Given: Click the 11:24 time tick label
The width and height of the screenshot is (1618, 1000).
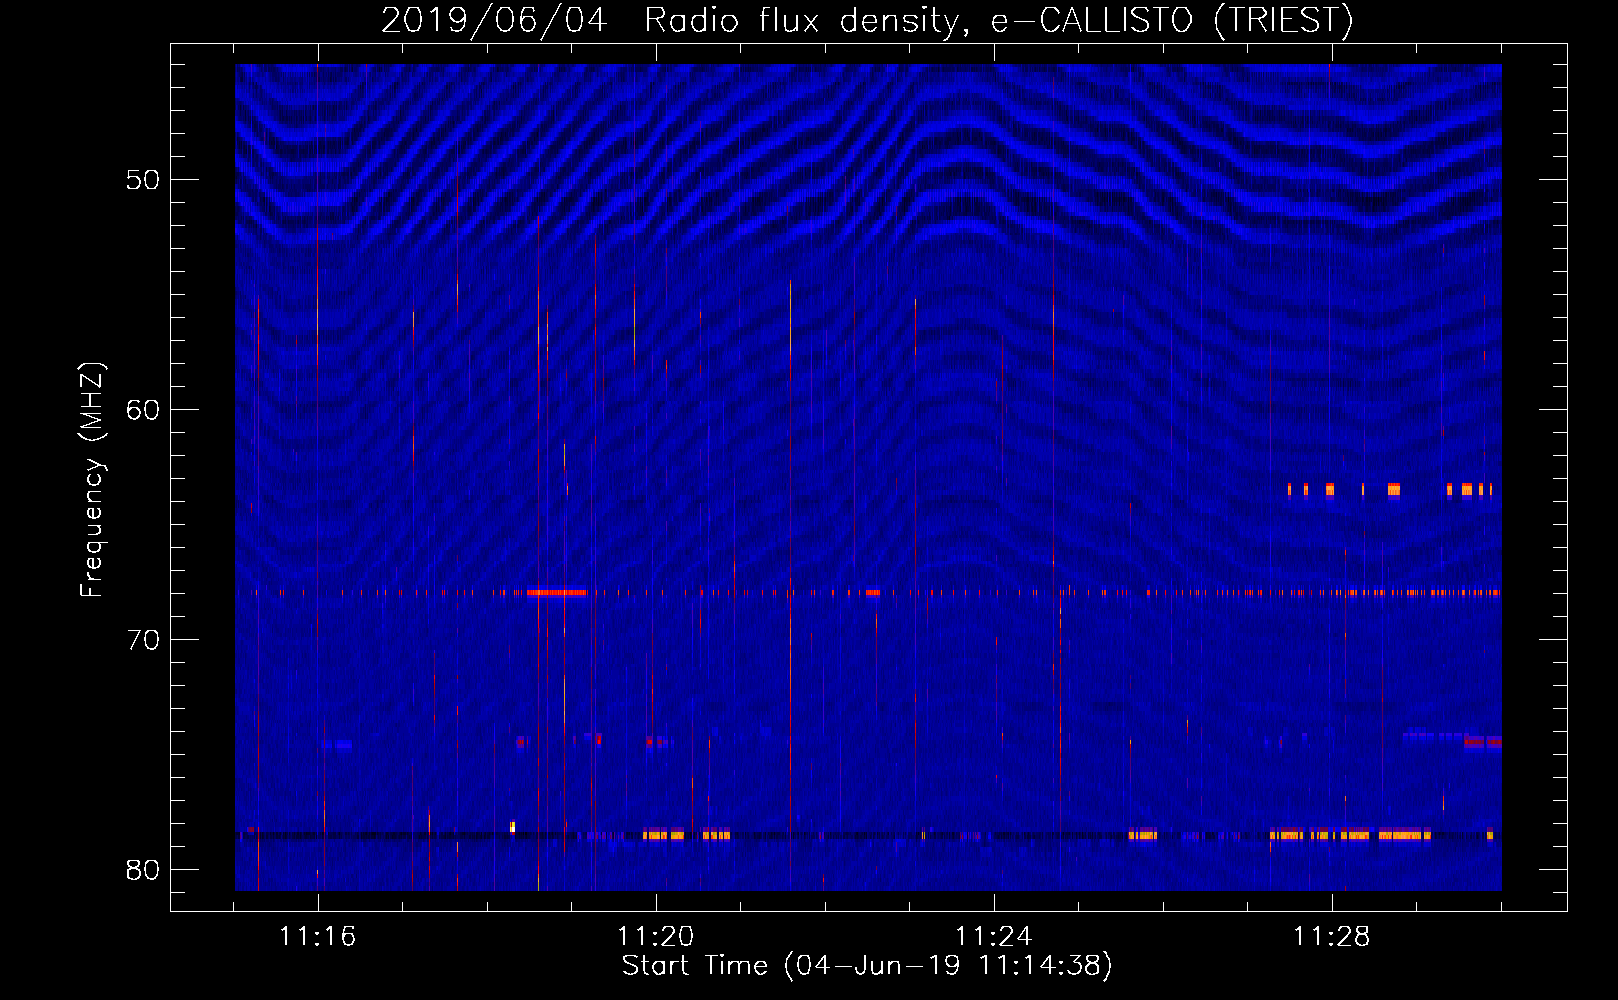Looking at the screenshot, I should (x=993, y=937).
